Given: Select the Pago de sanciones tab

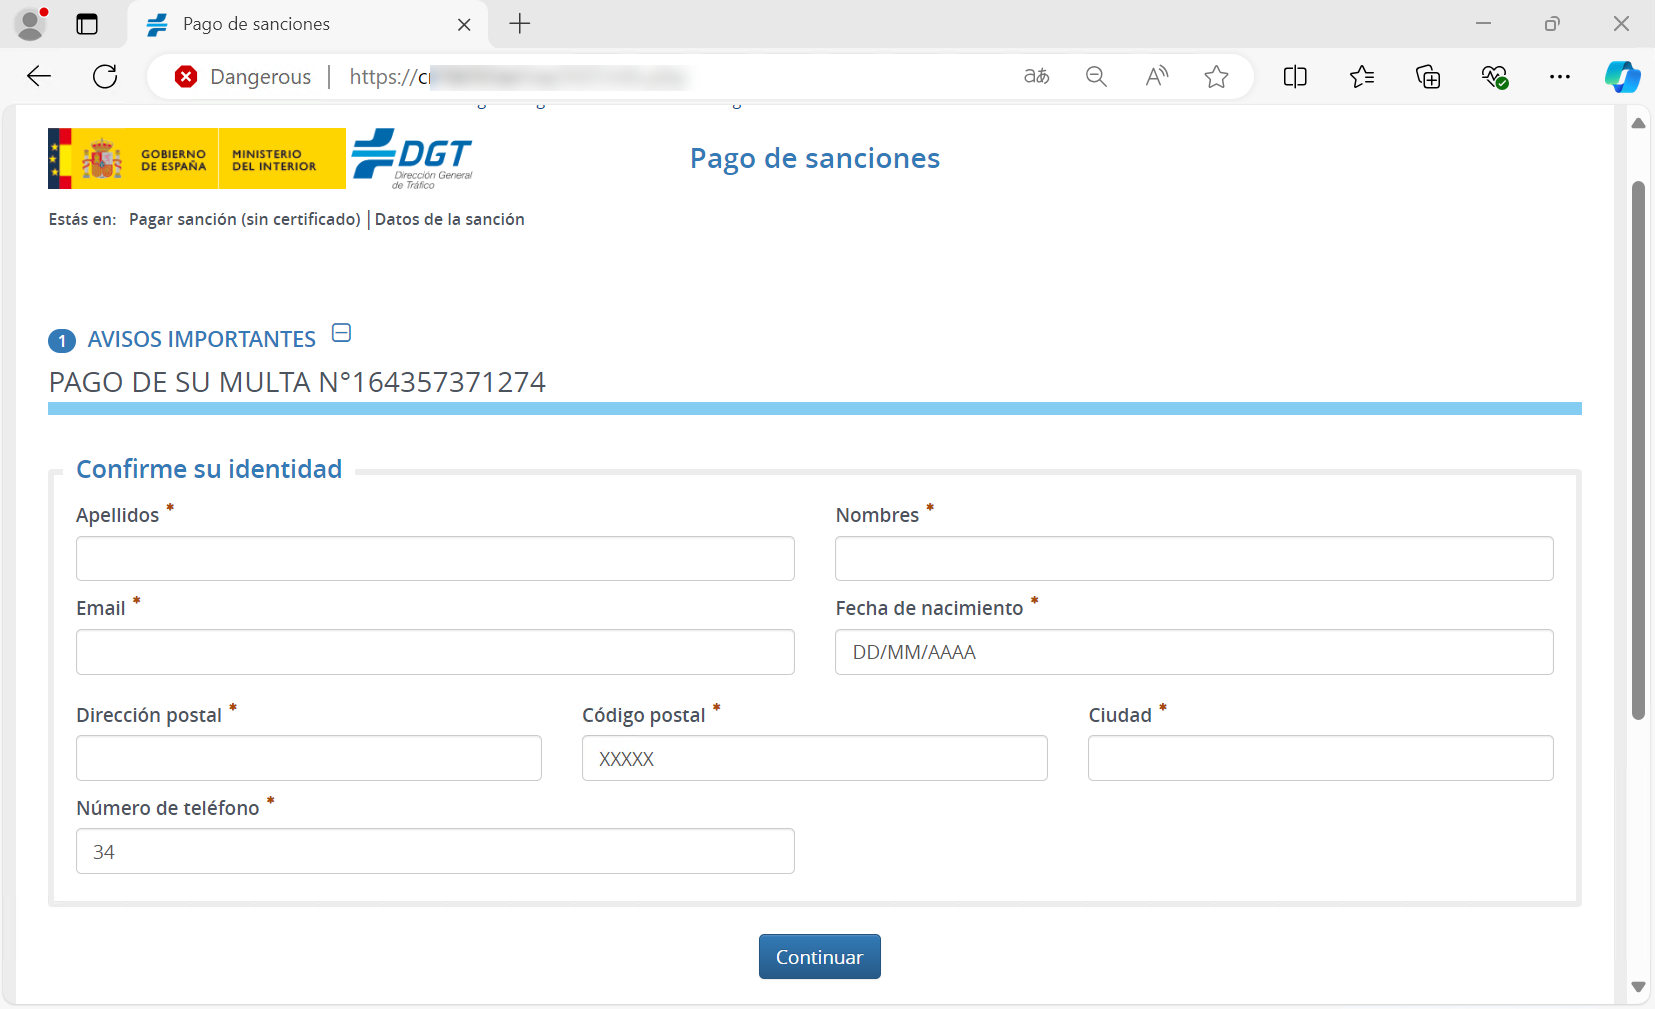Looking at the screenshot, I should 256,24.
